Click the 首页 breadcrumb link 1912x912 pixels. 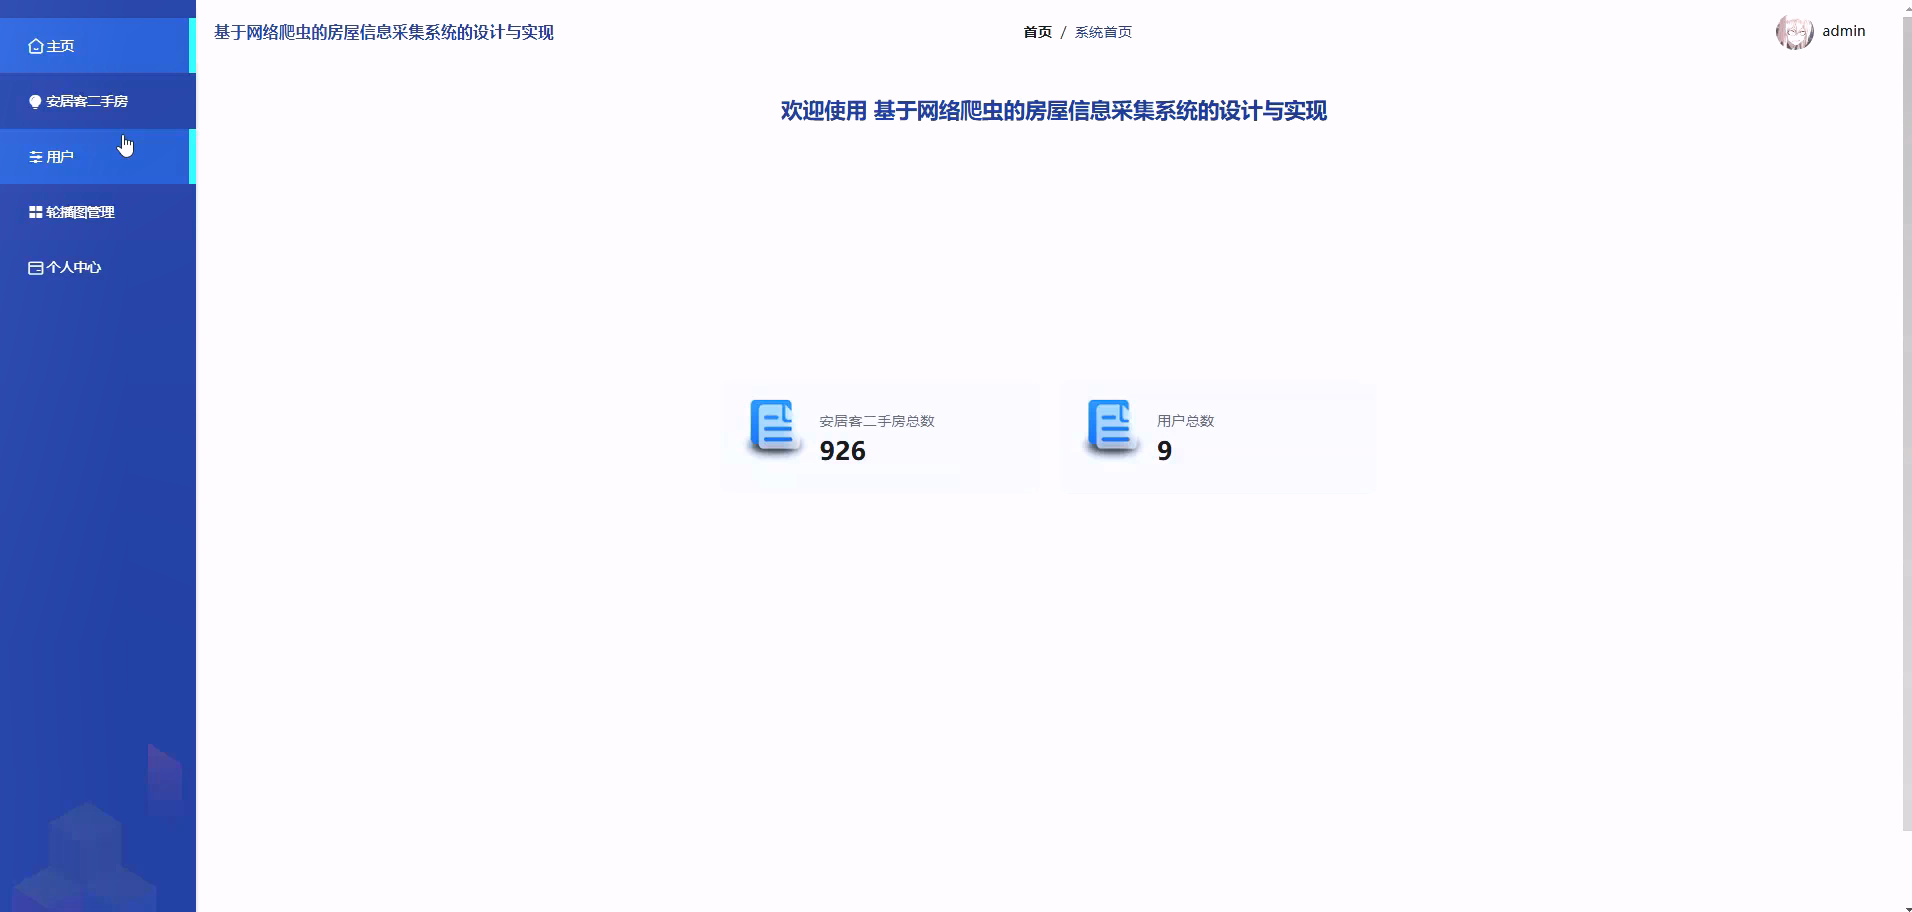[1037, 31]
